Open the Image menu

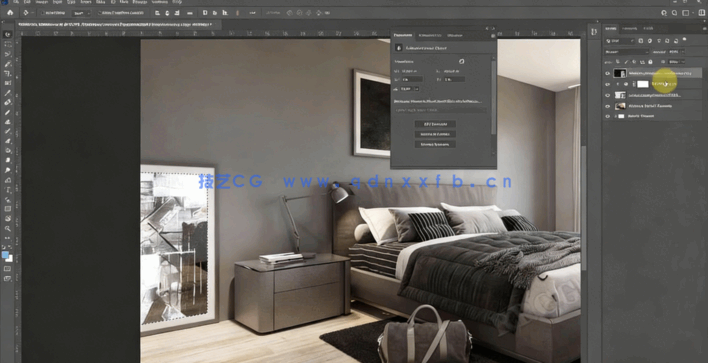click(42, 2)
